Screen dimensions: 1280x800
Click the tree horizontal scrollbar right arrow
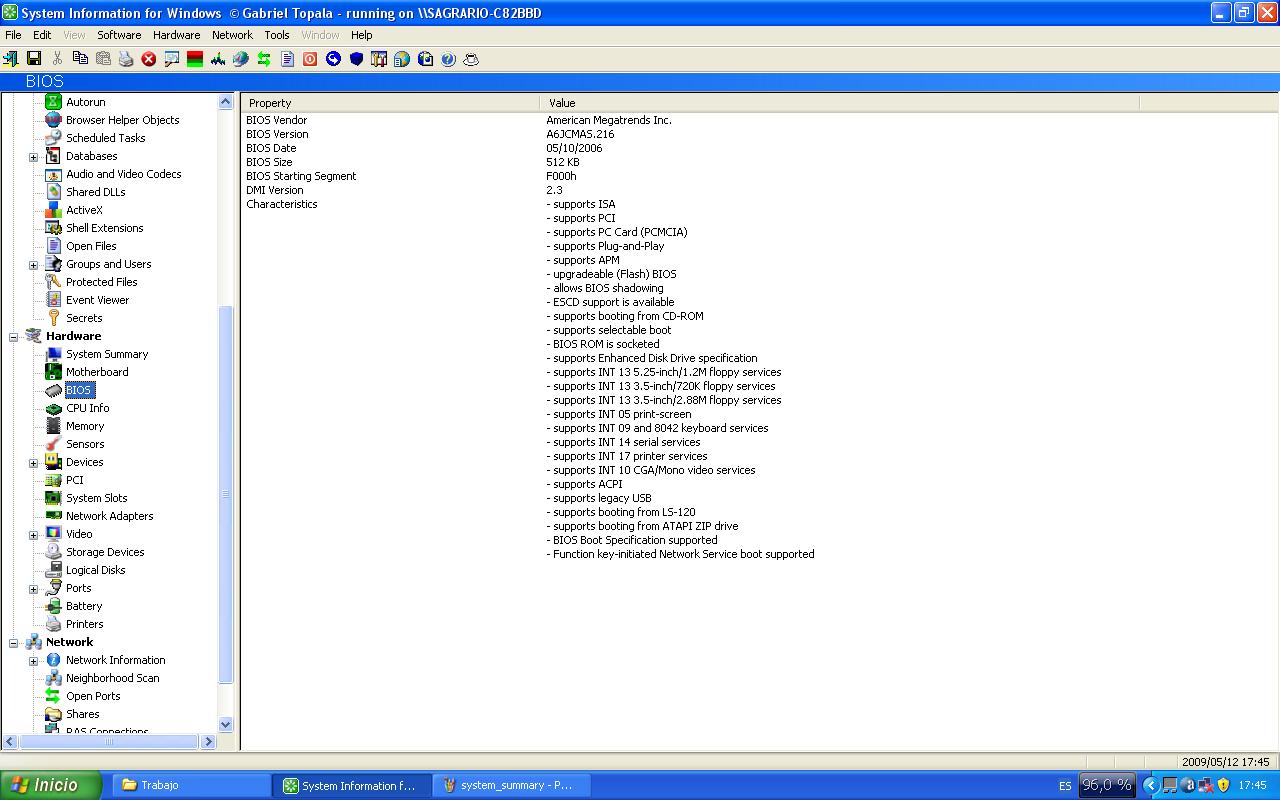209,742
